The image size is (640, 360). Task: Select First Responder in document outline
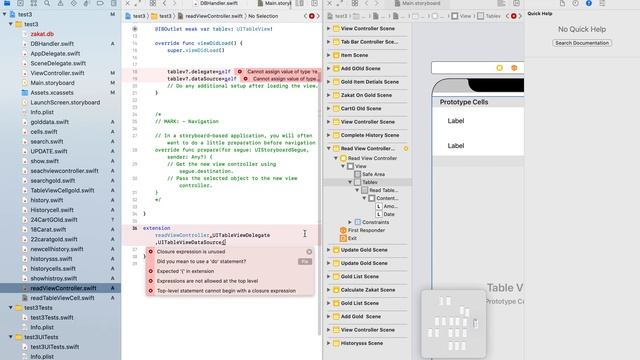(x=366, y=230)
